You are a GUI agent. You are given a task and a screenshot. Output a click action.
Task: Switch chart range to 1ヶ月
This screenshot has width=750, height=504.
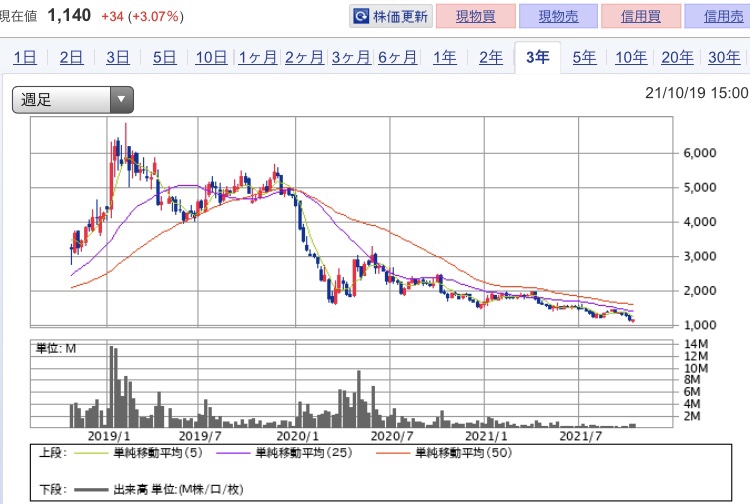tap(258, 58)
